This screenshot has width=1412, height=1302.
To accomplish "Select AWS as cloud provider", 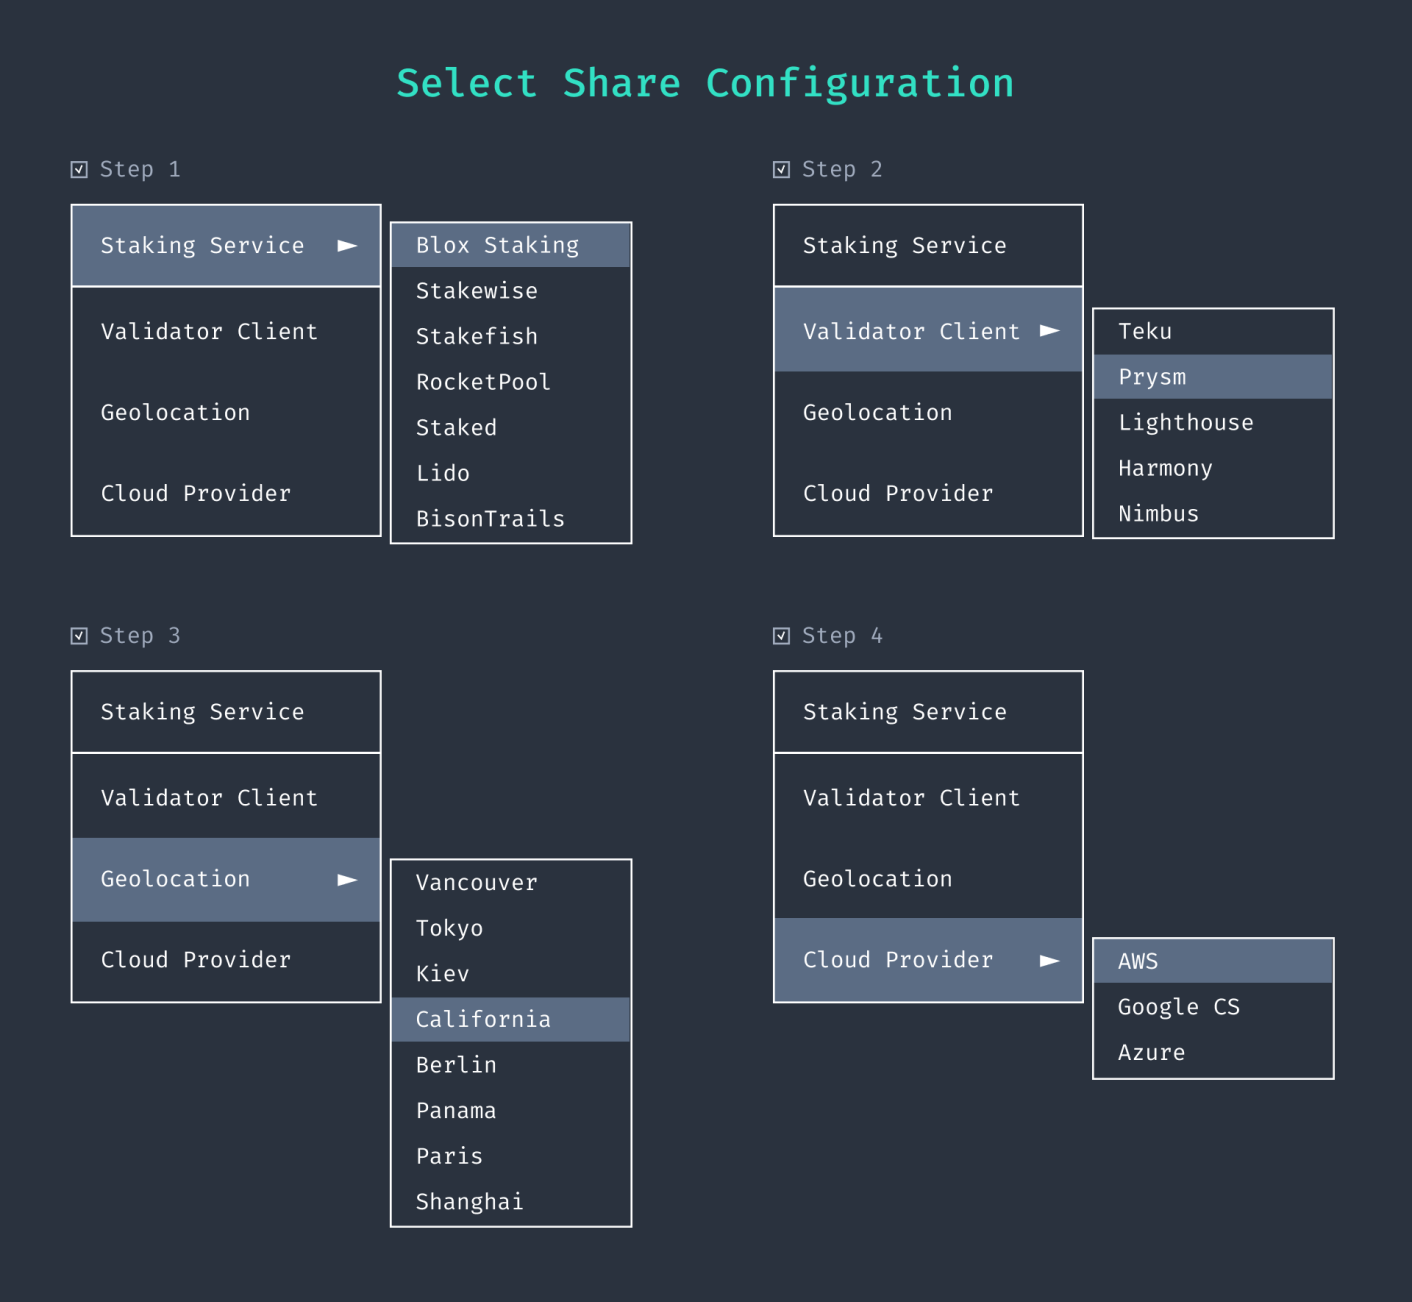I will [x=1138, y=962].
